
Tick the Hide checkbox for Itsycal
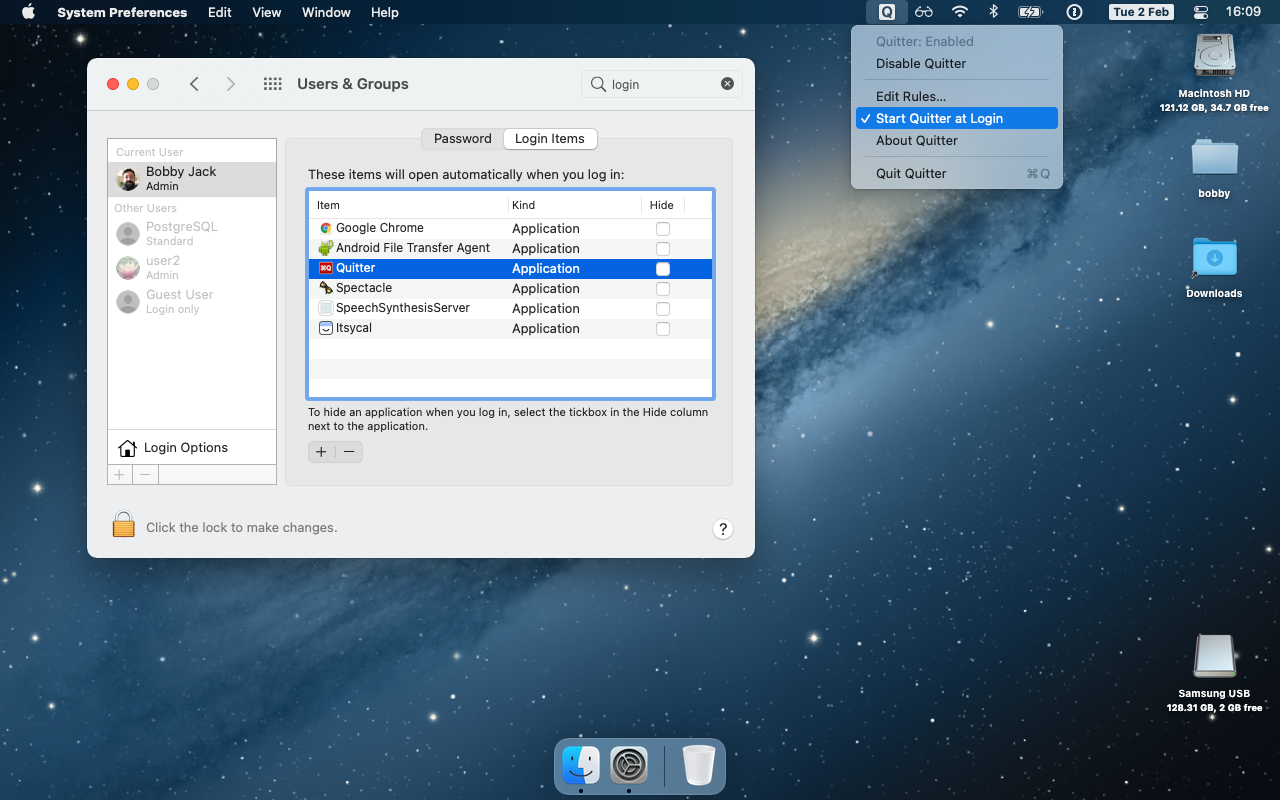[x=662, y=328]
